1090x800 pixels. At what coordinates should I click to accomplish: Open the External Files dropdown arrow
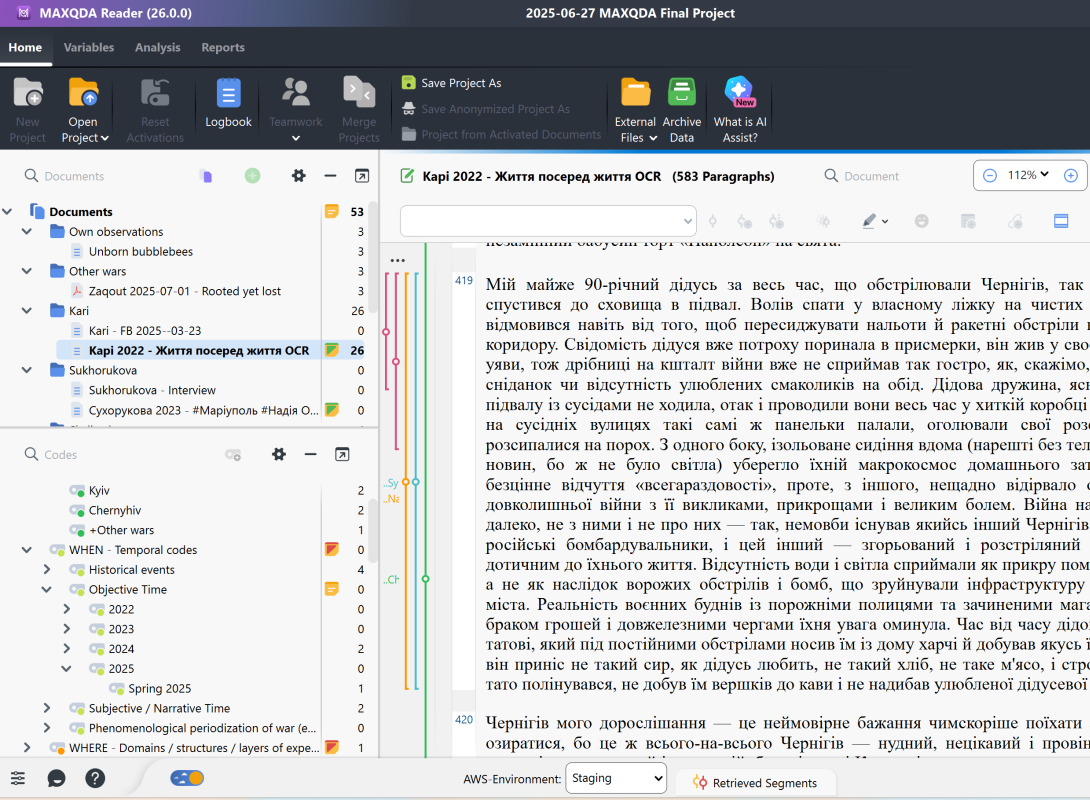[x=653, y=138]
